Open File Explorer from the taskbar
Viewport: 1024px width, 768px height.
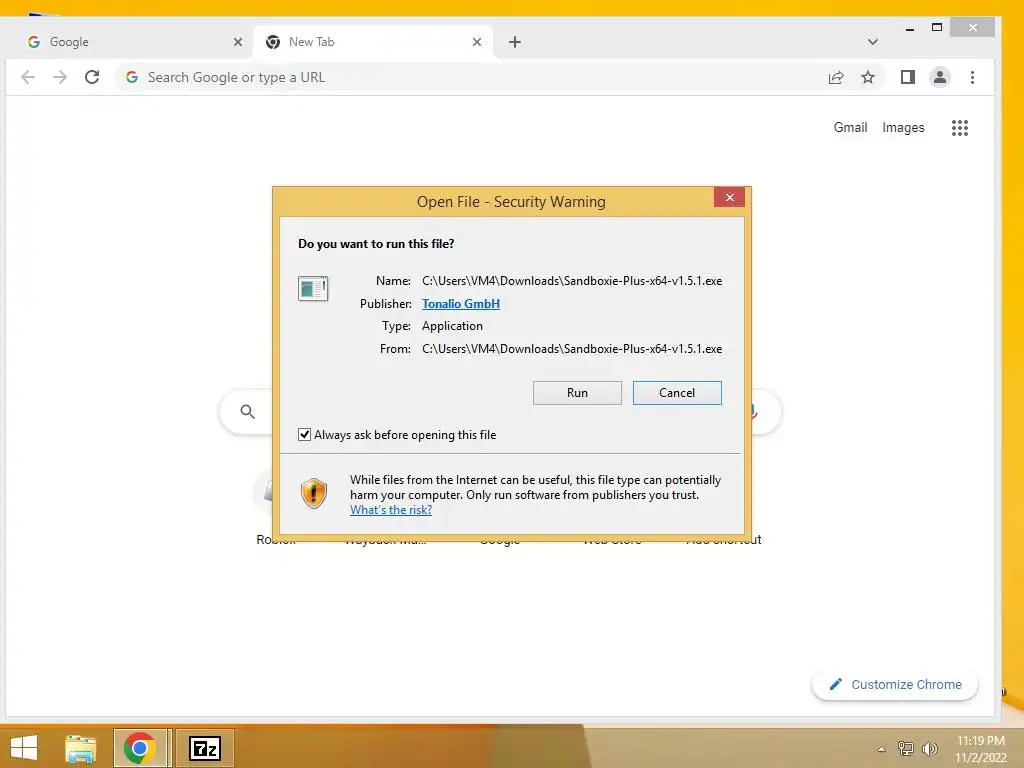tap(81, 748)
